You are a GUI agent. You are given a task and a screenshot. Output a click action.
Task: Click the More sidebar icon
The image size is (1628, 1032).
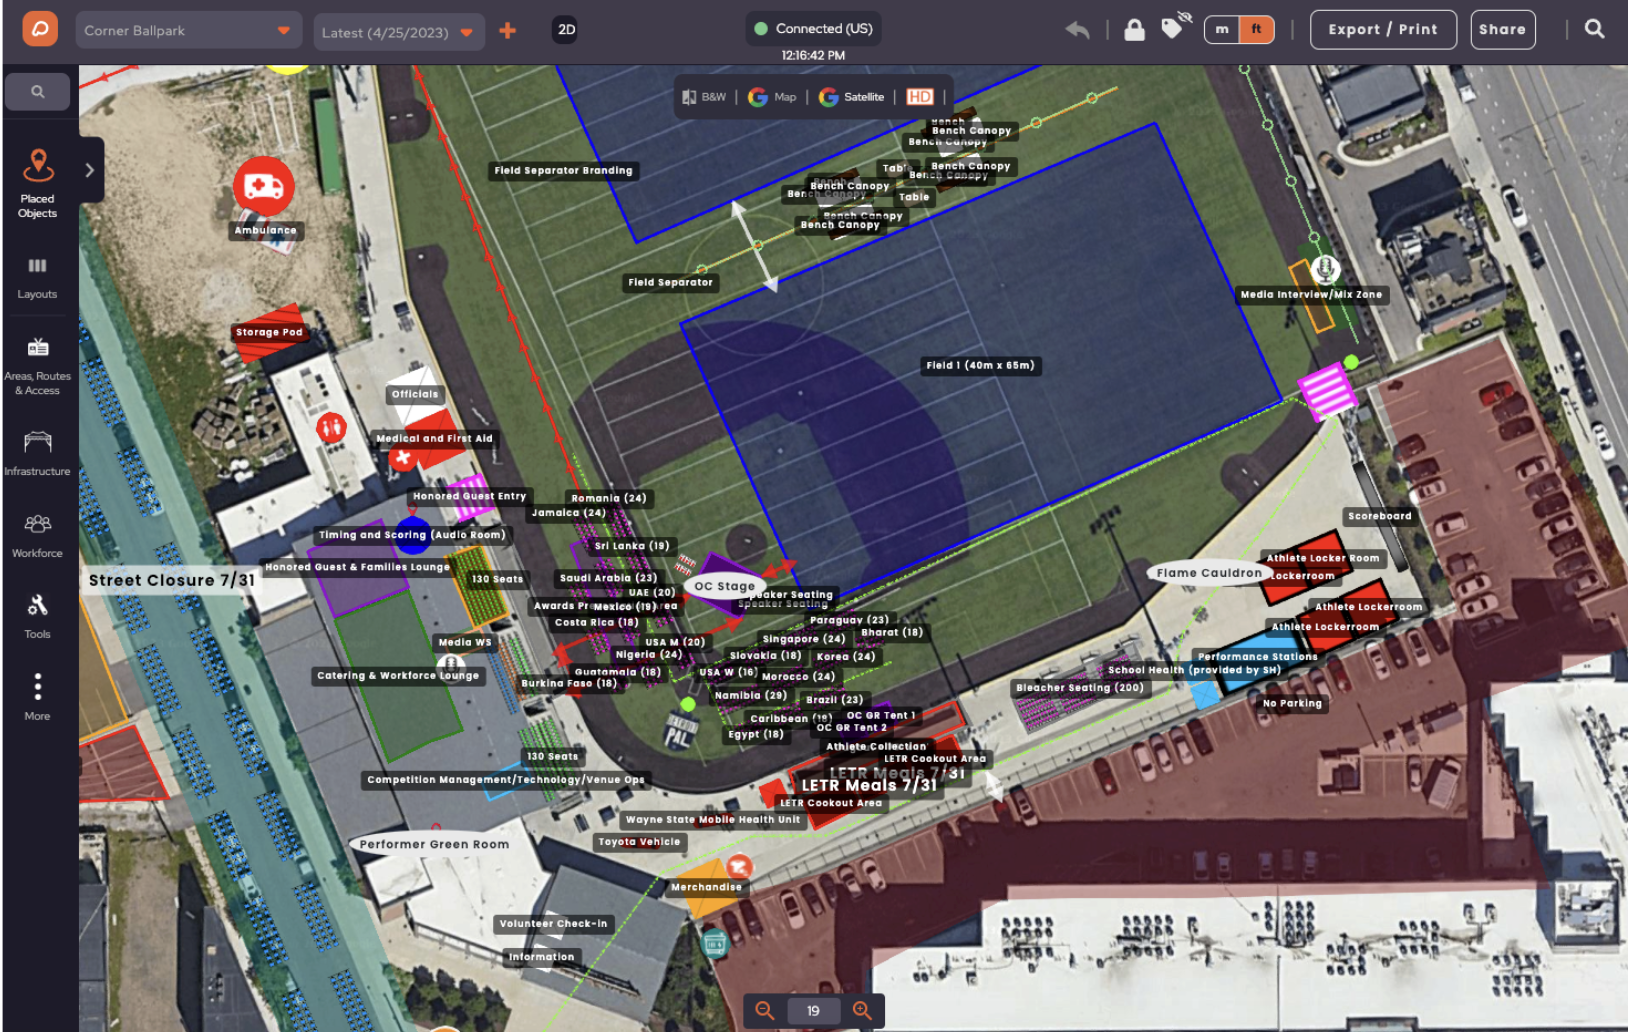(37, 697)
